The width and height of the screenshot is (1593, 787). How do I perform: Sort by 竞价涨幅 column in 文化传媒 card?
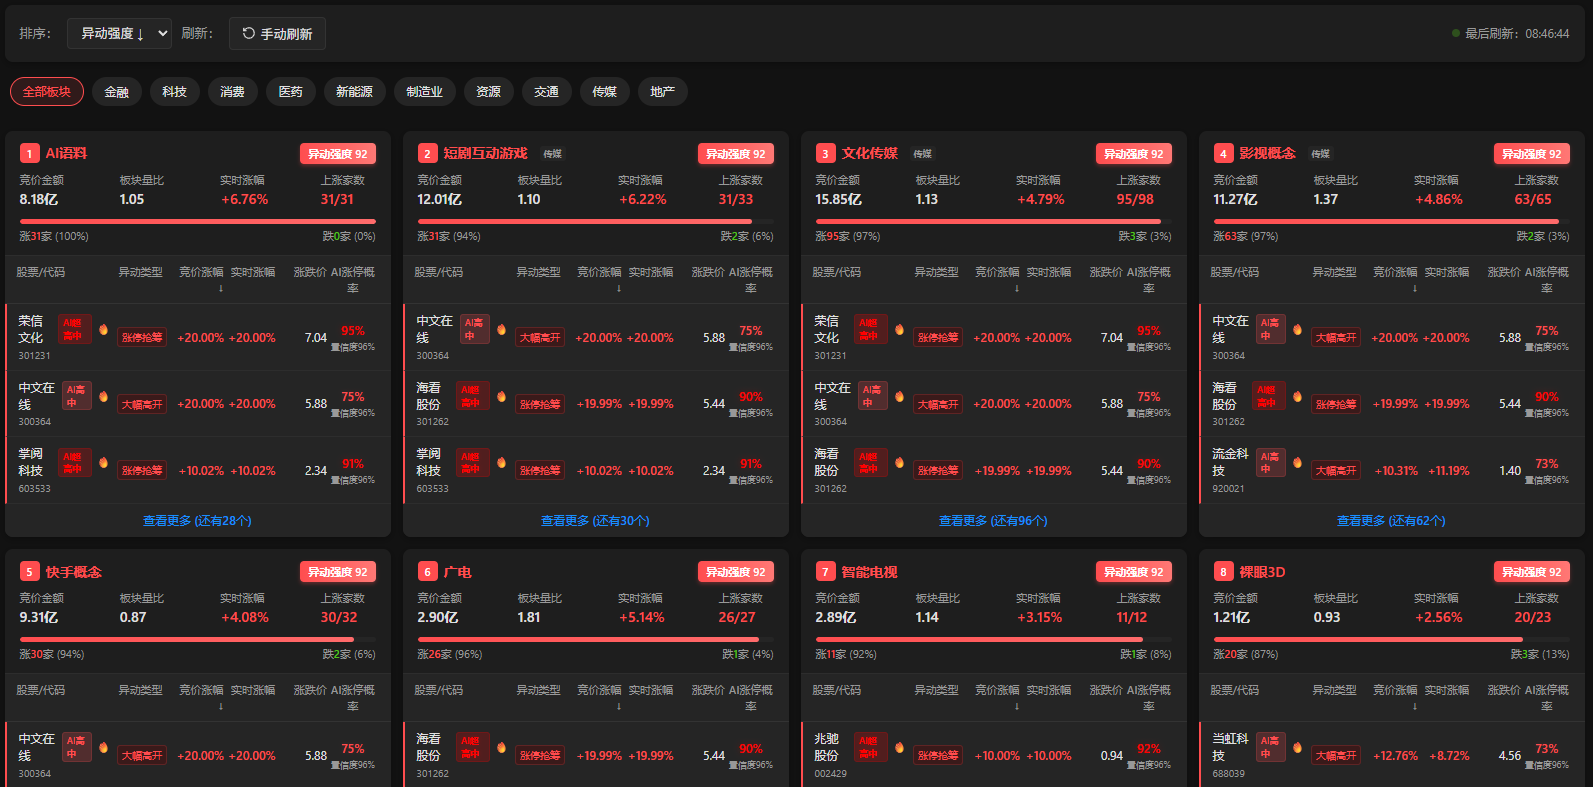(x=998, y=272)
